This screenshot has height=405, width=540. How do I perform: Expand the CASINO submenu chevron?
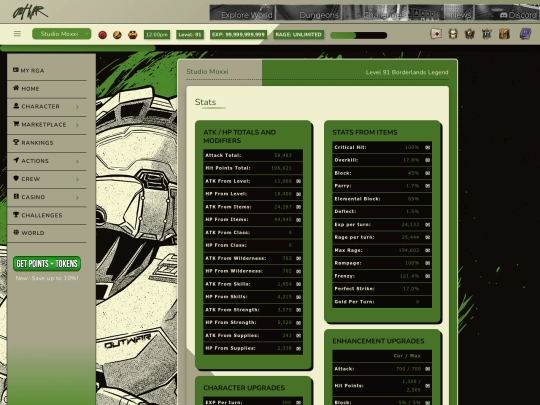pos(77,198)
